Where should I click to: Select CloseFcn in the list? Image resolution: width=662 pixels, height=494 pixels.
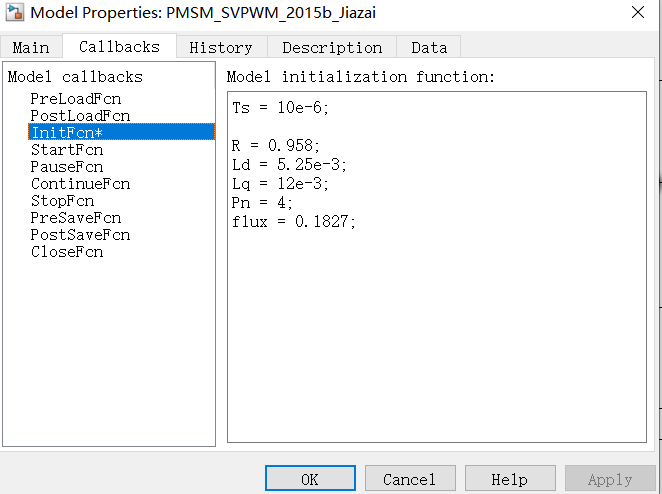[67, 251]
